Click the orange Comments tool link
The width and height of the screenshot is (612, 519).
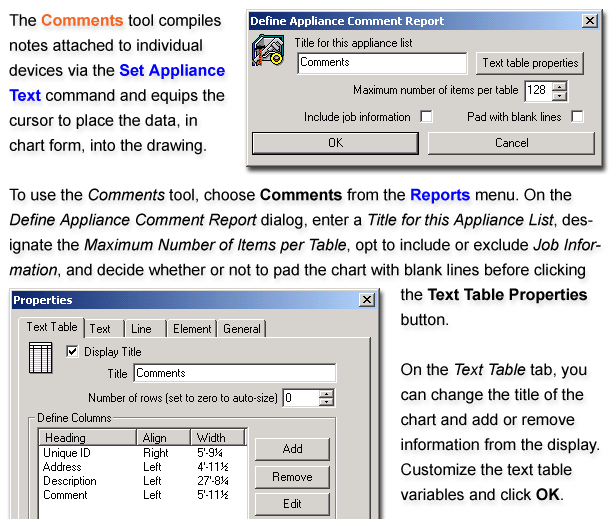point(82,20)
